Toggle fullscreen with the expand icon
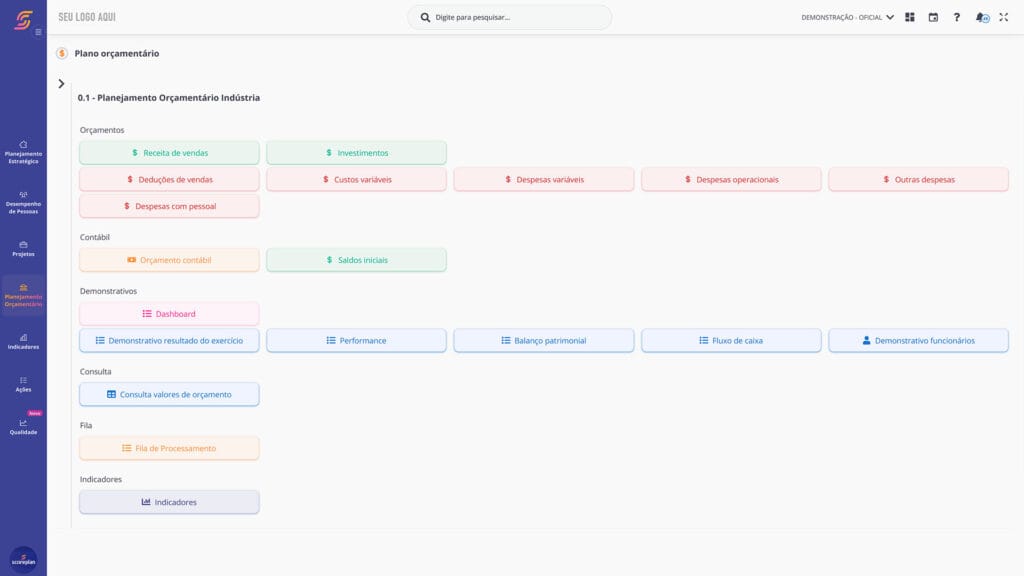The image size is (1024, 576). (1004, 18)
